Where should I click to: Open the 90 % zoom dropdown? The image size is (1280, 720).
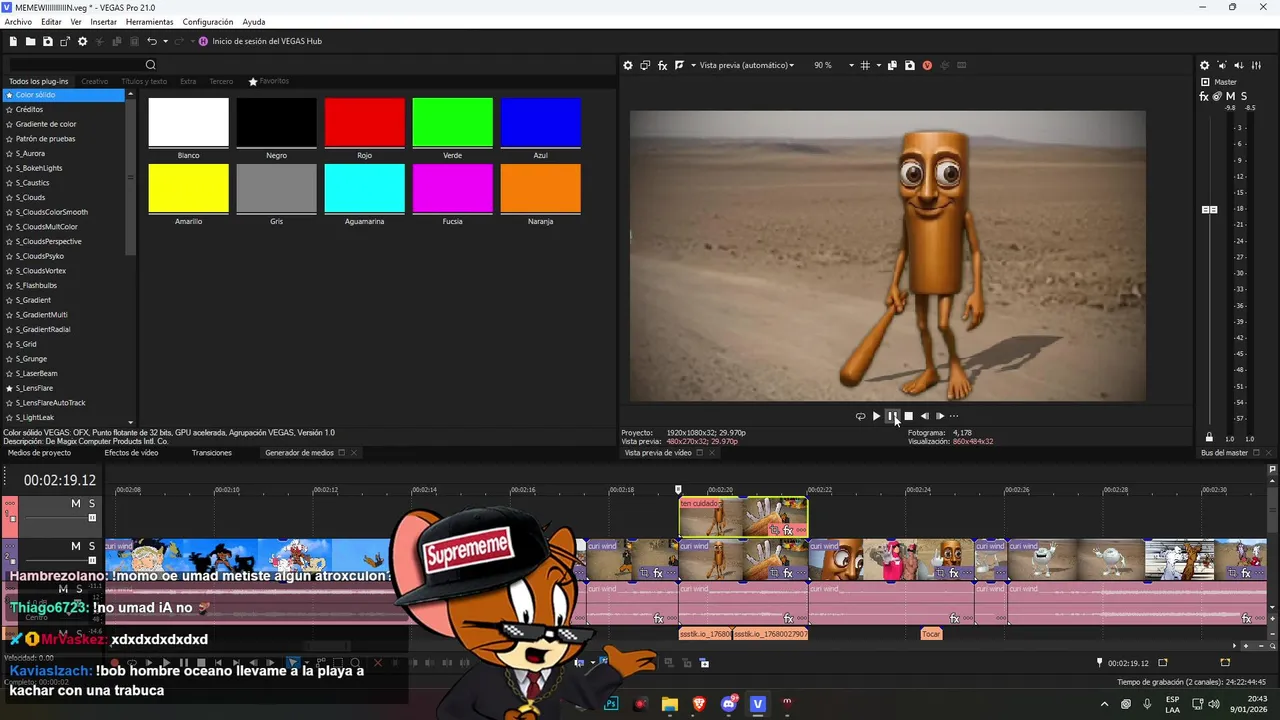tap(852, 65)
